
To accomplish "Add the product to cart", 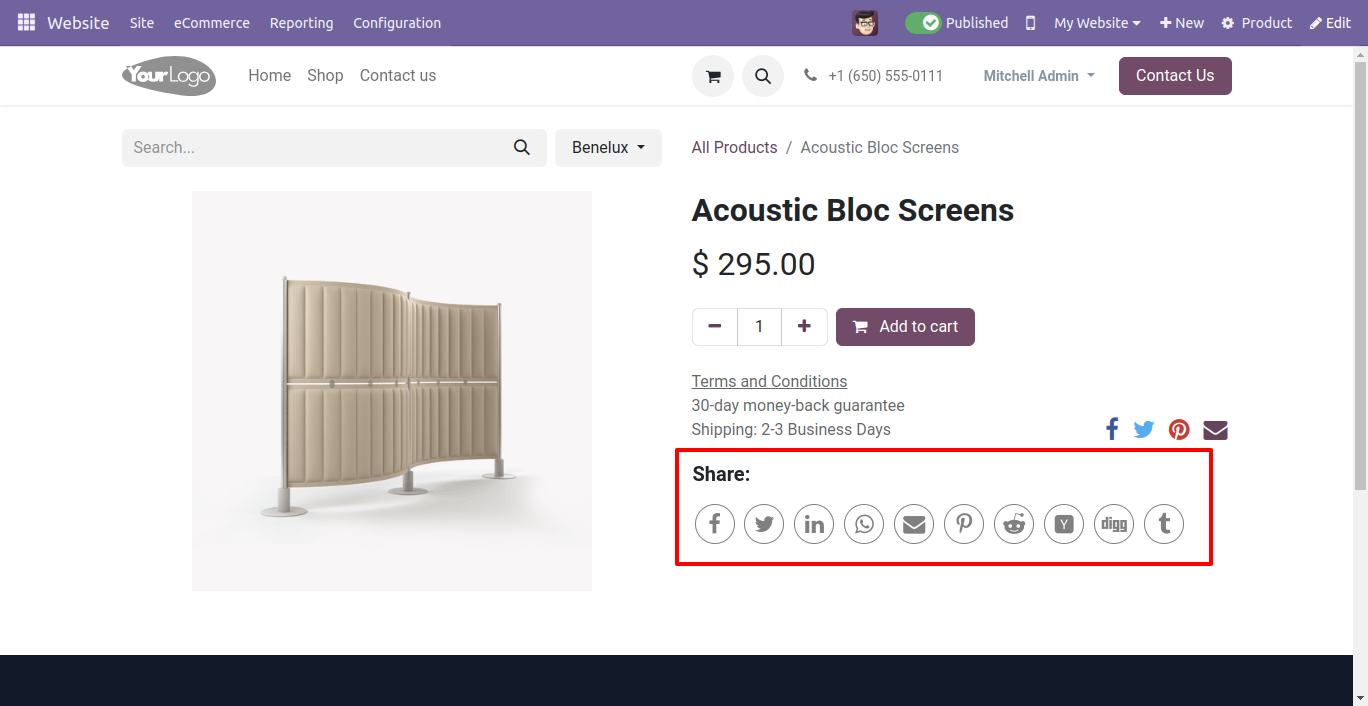I will [905, 327].
